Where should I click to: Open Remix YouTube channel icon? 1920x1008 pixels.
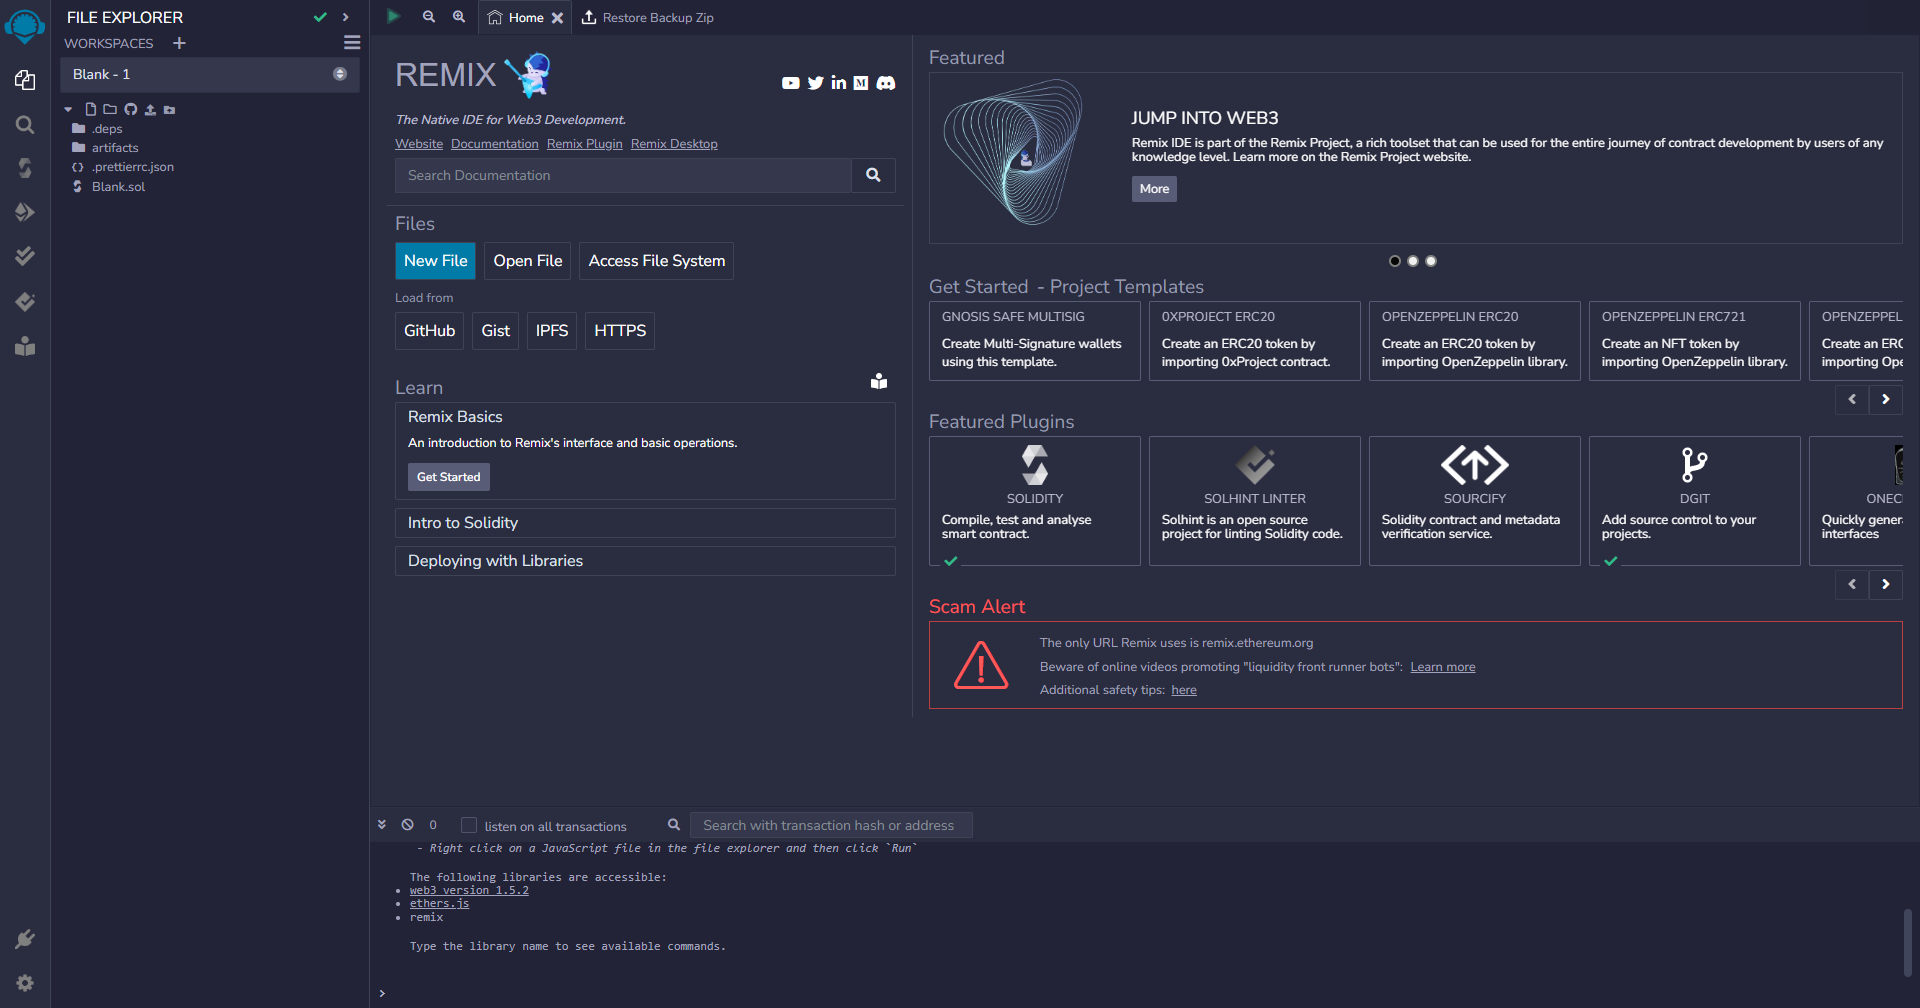790,83
